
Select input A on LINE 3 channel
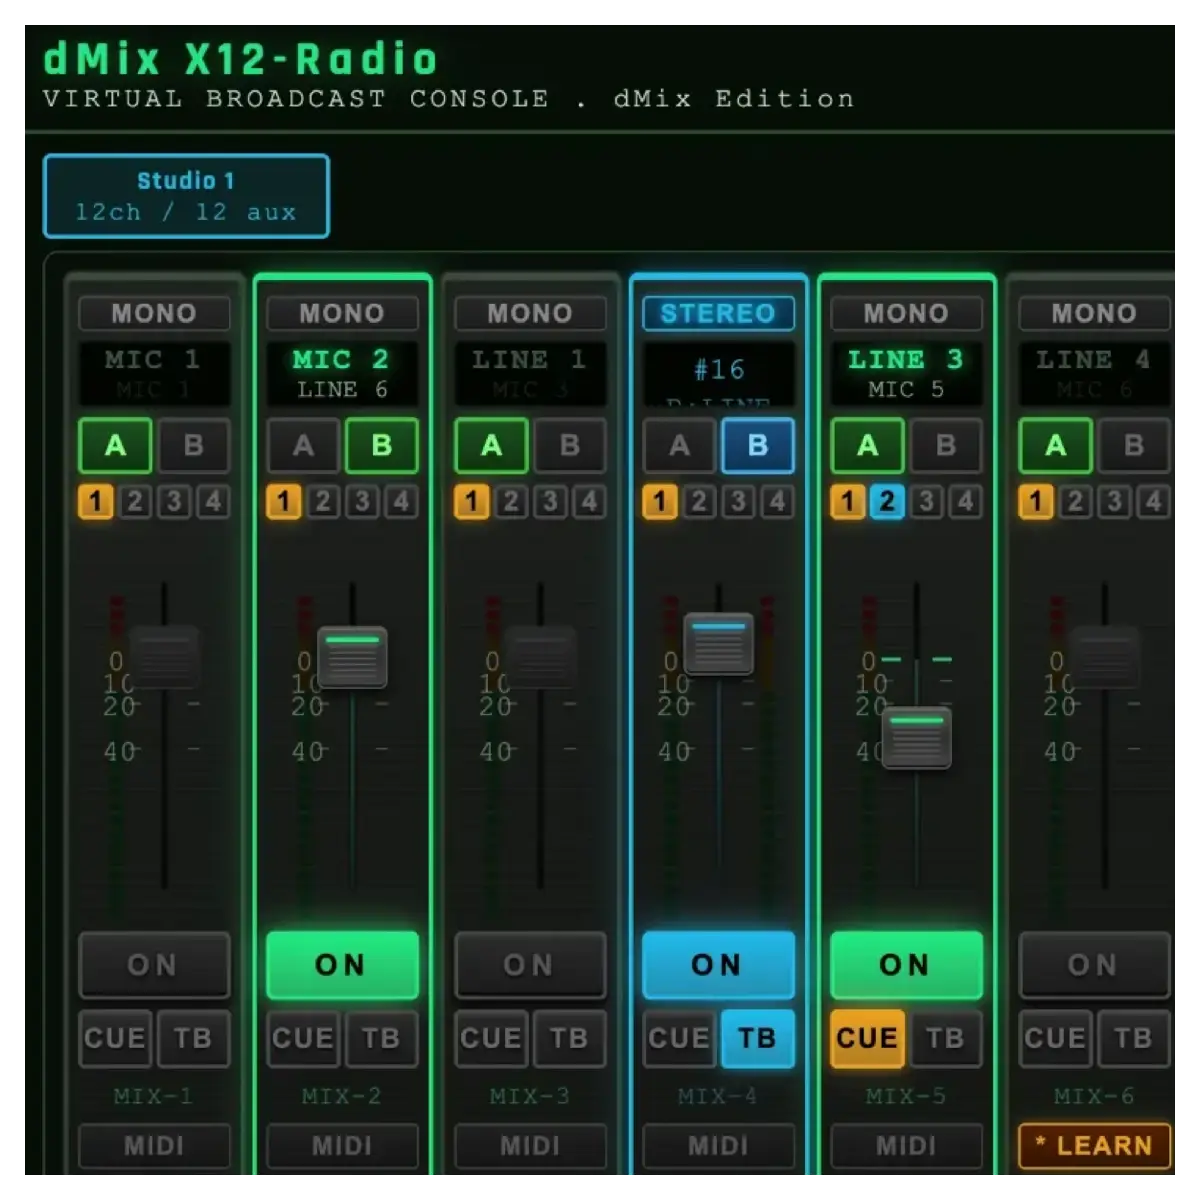point(867,446)
